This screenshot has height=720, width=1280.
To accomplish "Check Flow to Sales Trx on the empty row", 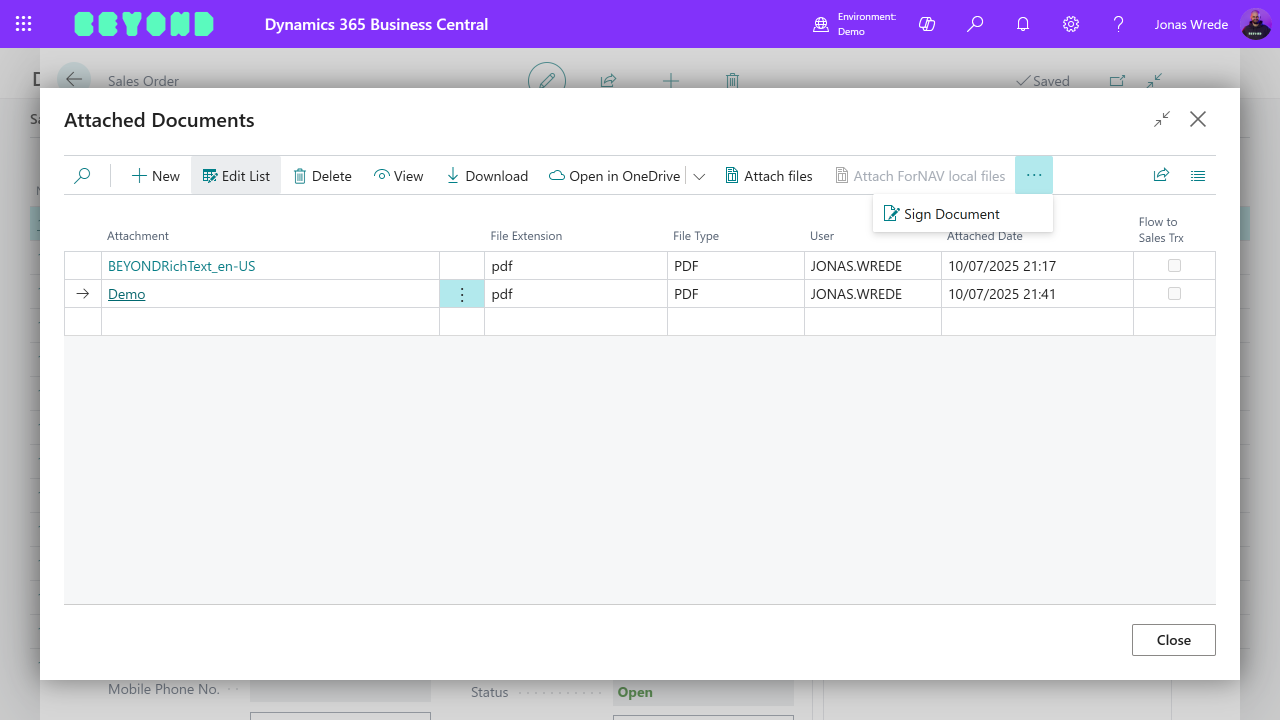I will 1174,321.
